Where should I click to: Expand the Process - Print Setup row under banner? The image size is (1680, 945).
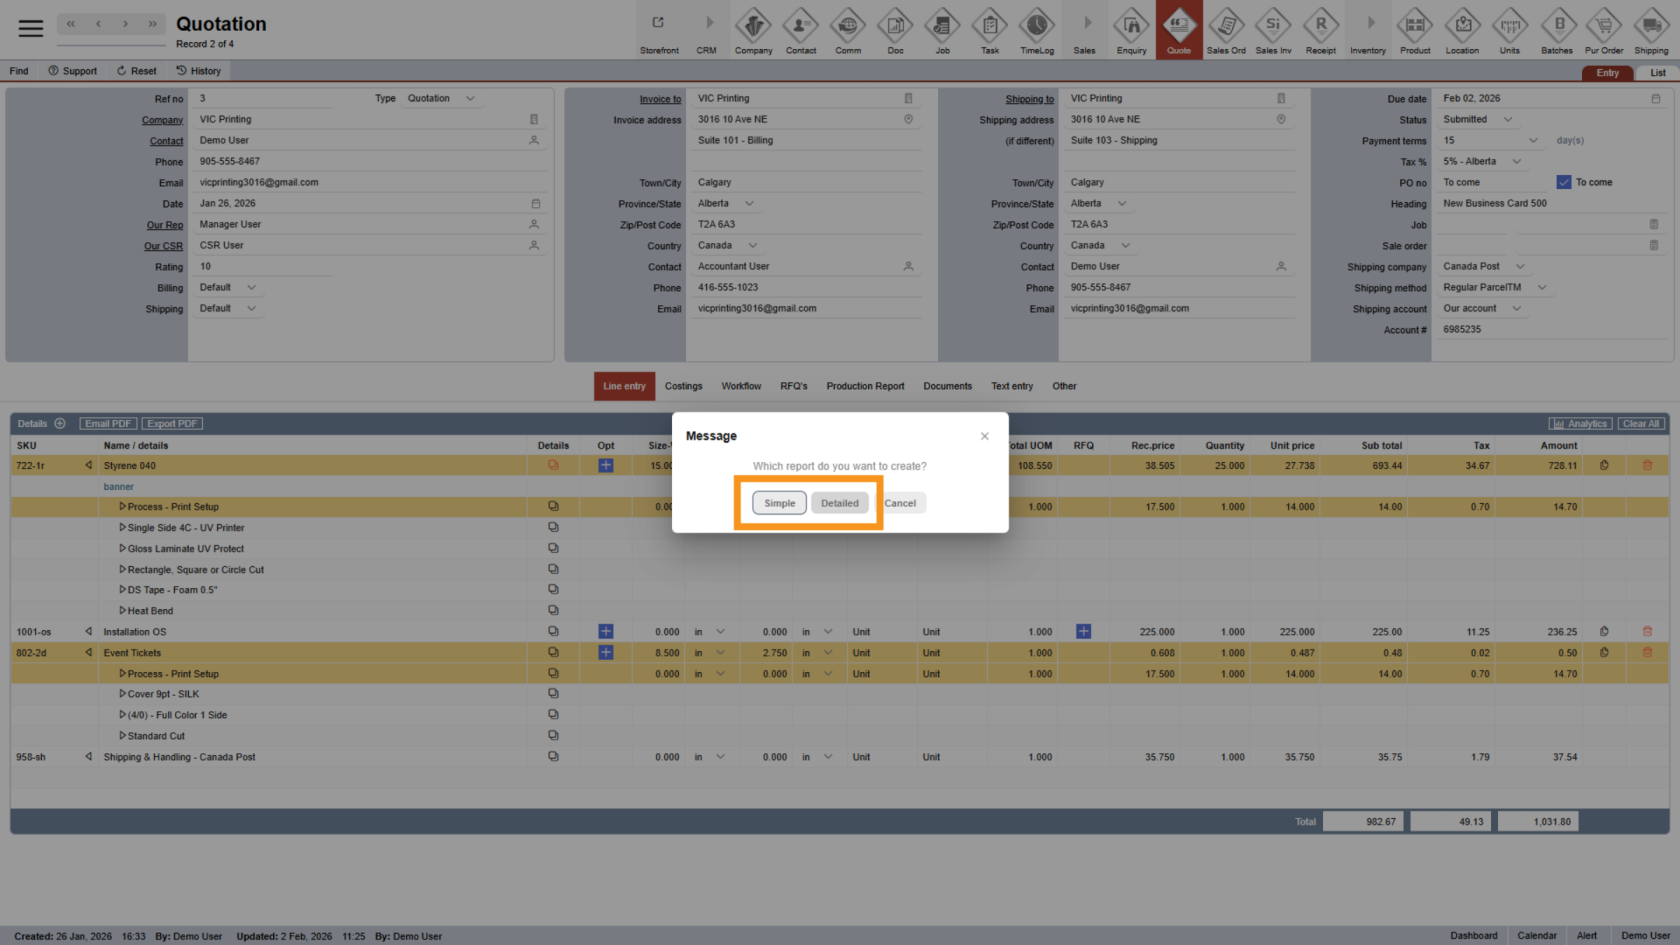tap(123, 507)
